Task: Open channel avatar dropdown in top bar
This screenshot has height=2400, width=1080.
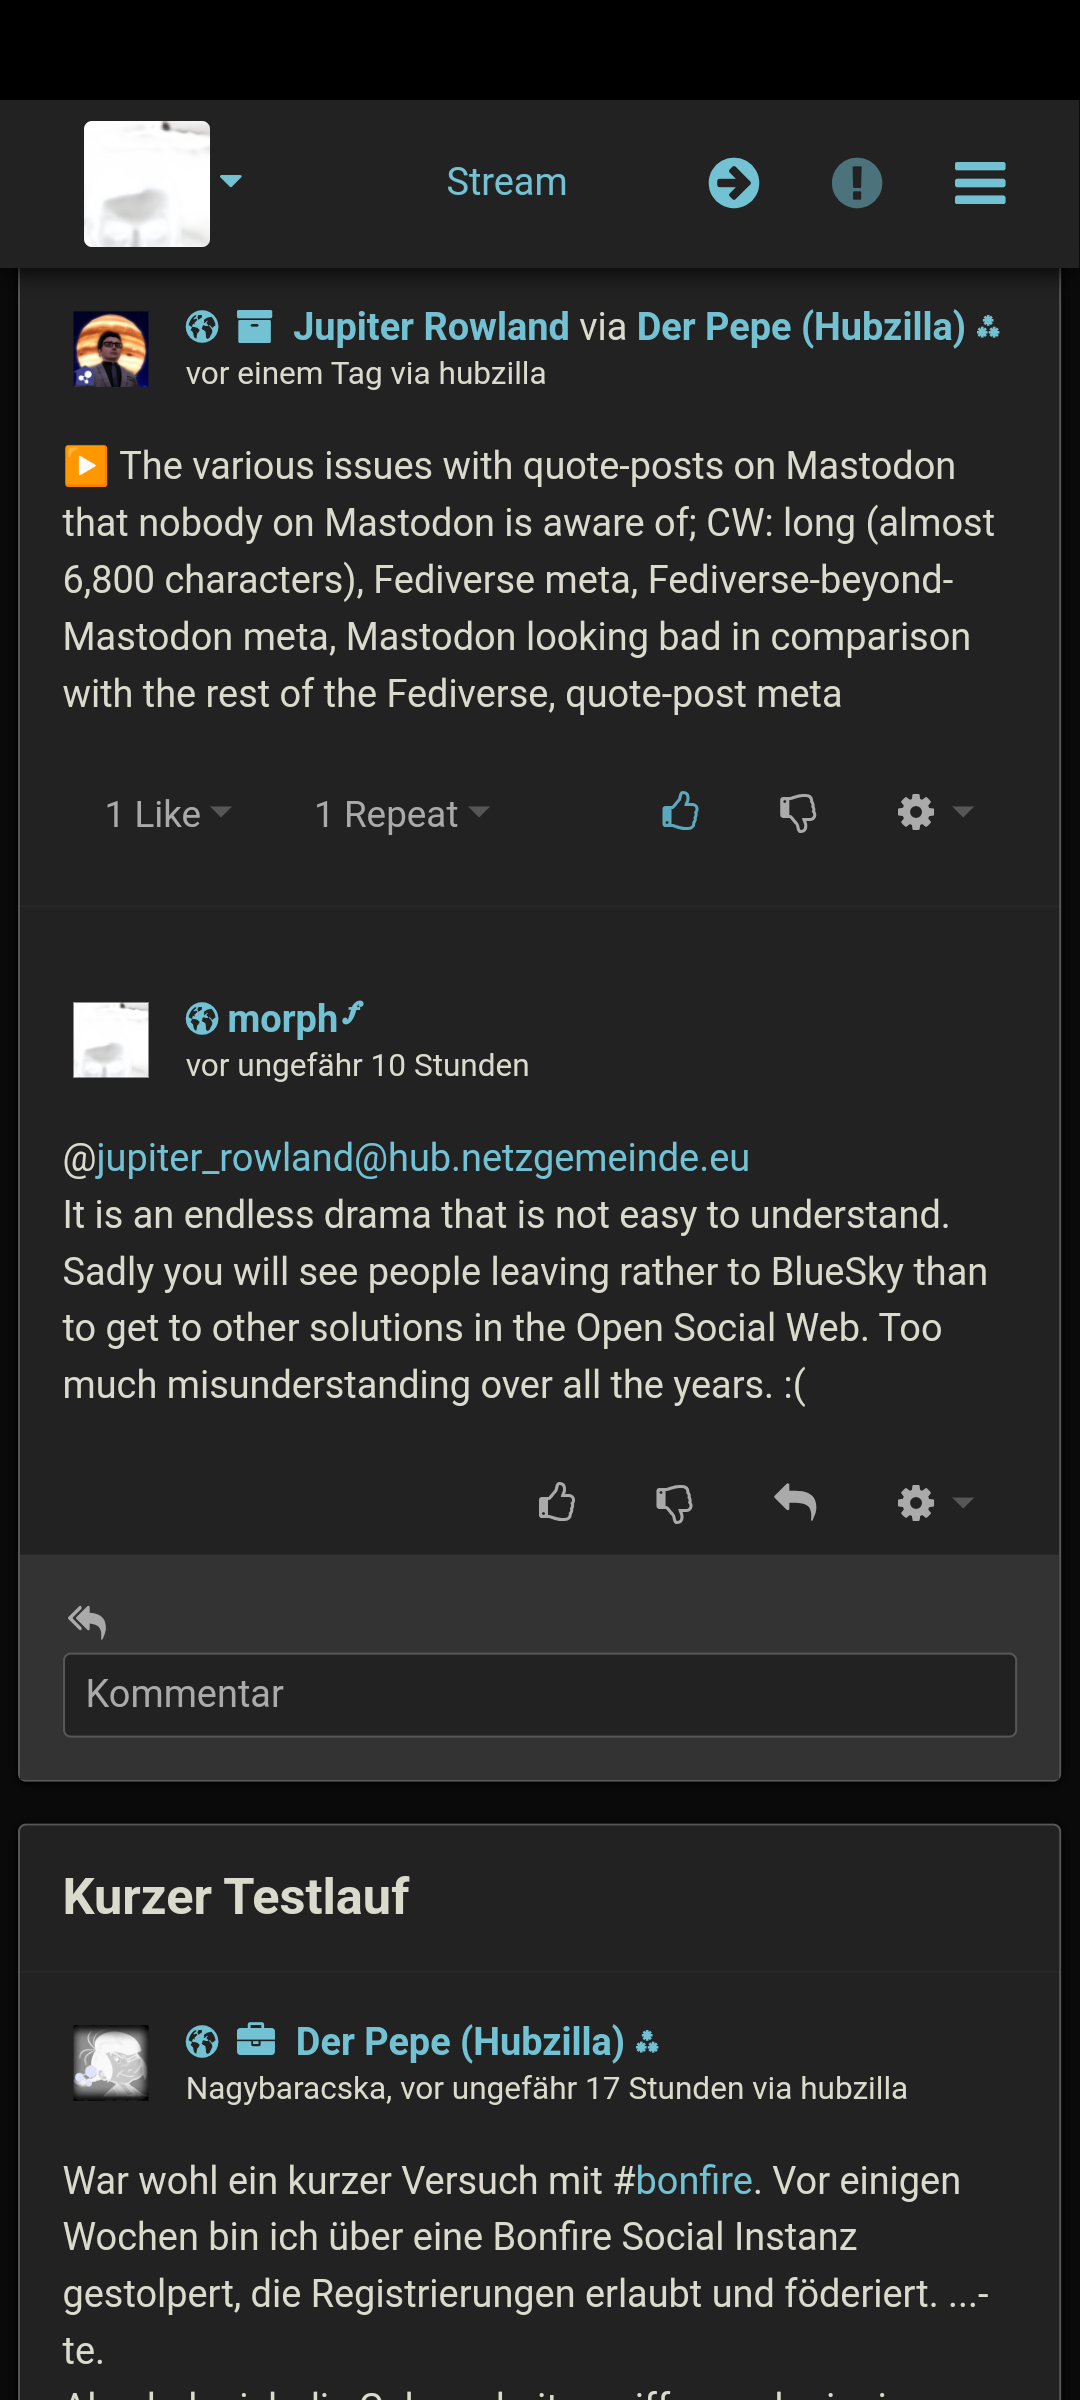Action: click(163, 183)
